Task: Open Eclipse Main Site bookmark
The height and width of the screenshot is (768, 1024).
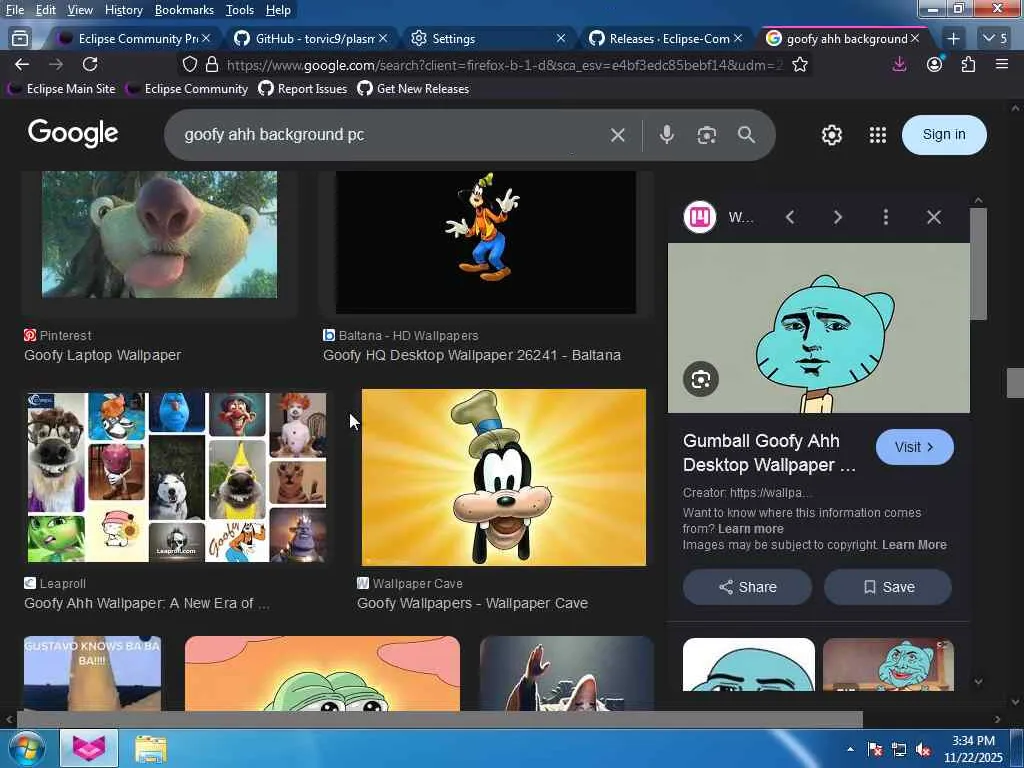Action: [x=62, y=89]
